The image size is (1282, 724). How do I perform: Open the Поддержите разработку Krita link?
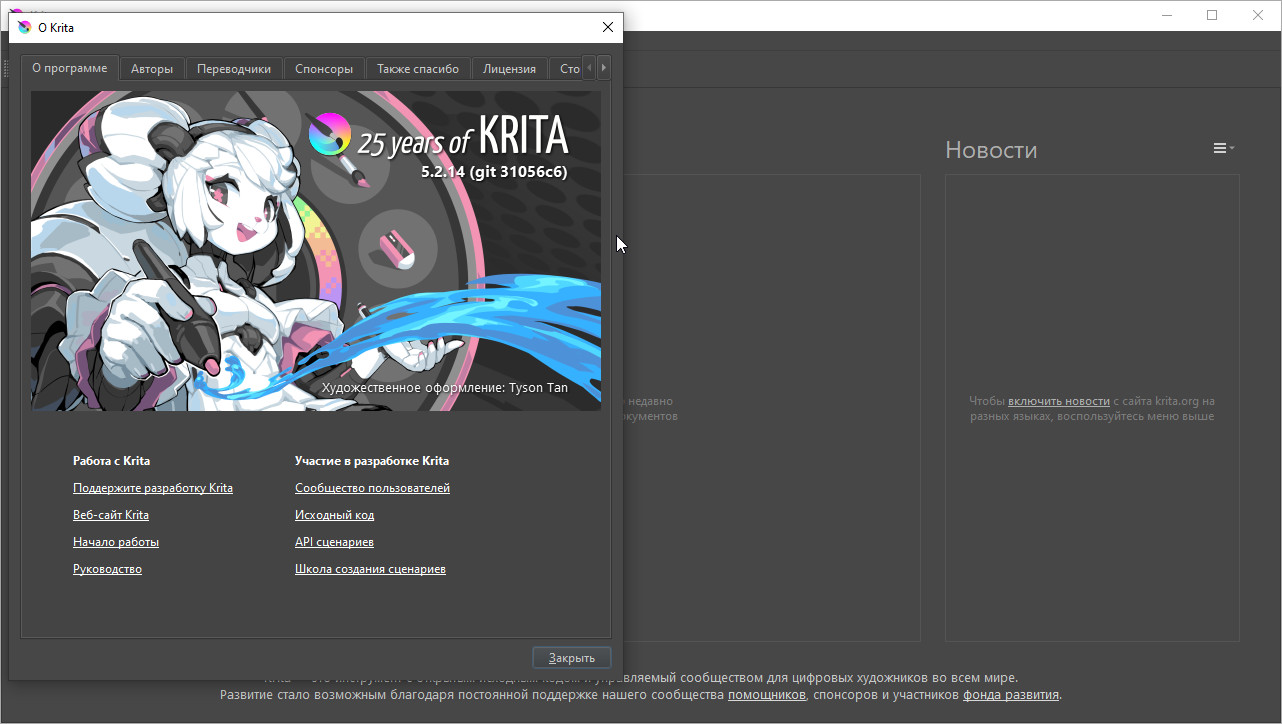tap(153, 488)
